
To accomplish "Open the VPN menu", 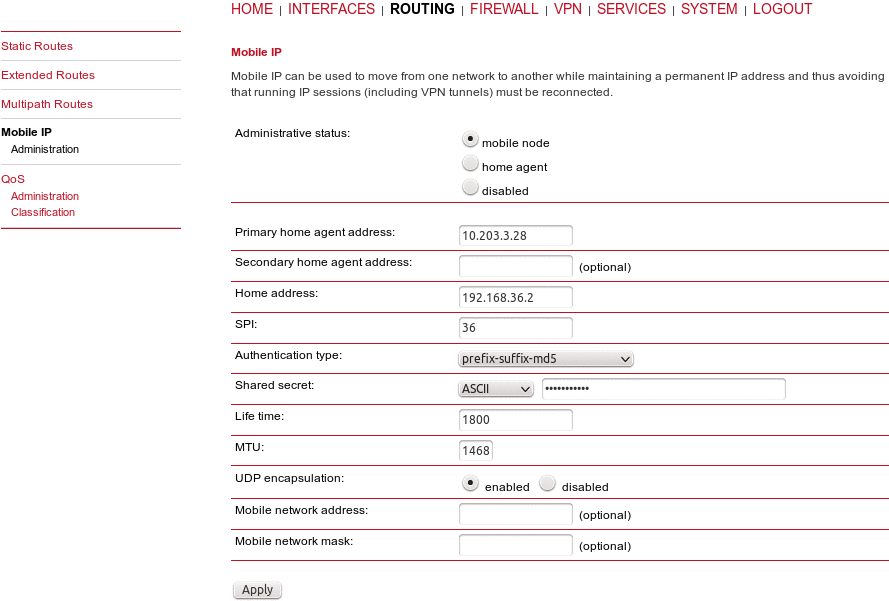I will click(568, 9).
